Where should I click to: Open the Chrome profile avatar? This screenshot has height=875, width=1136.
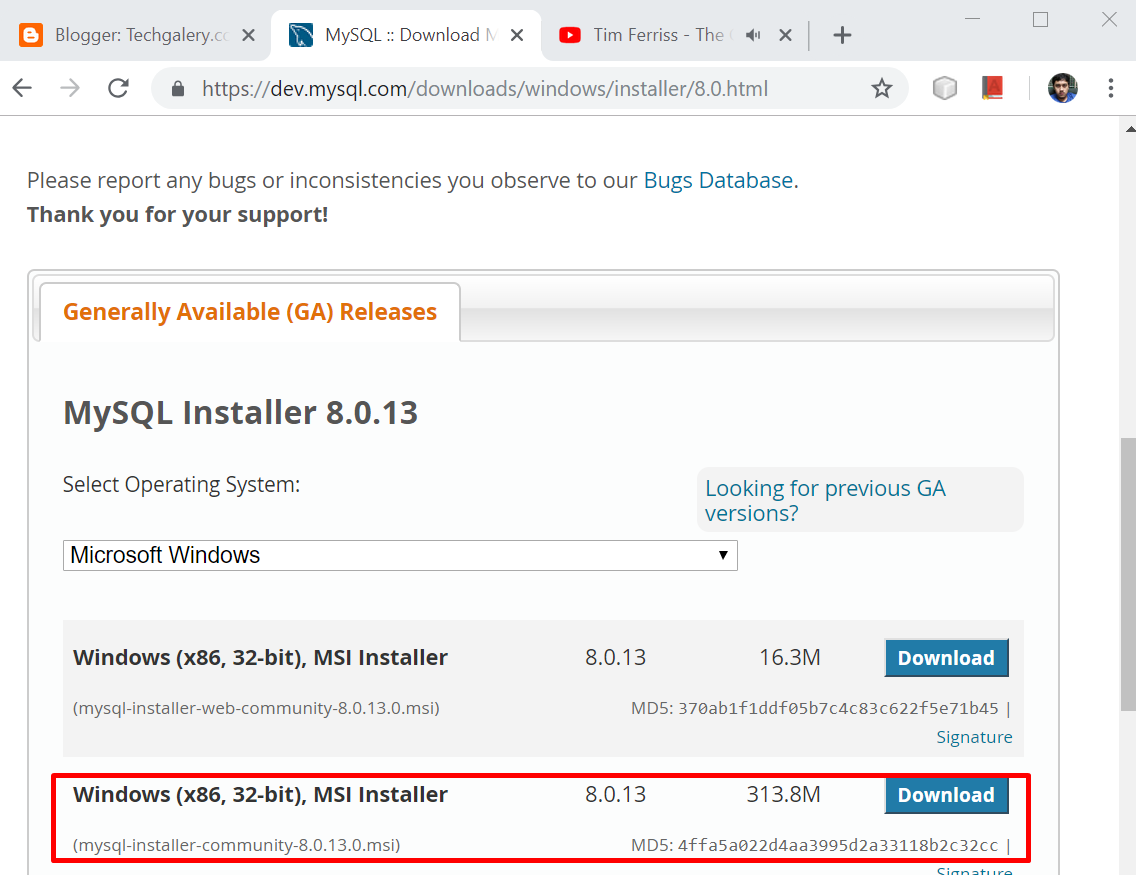click(x=1062, y=88)
